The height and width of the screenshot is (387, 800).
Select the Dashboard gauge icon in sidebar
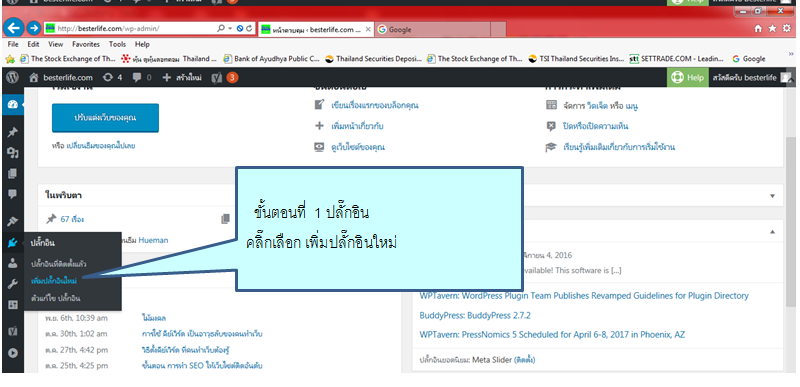[13, 105]
